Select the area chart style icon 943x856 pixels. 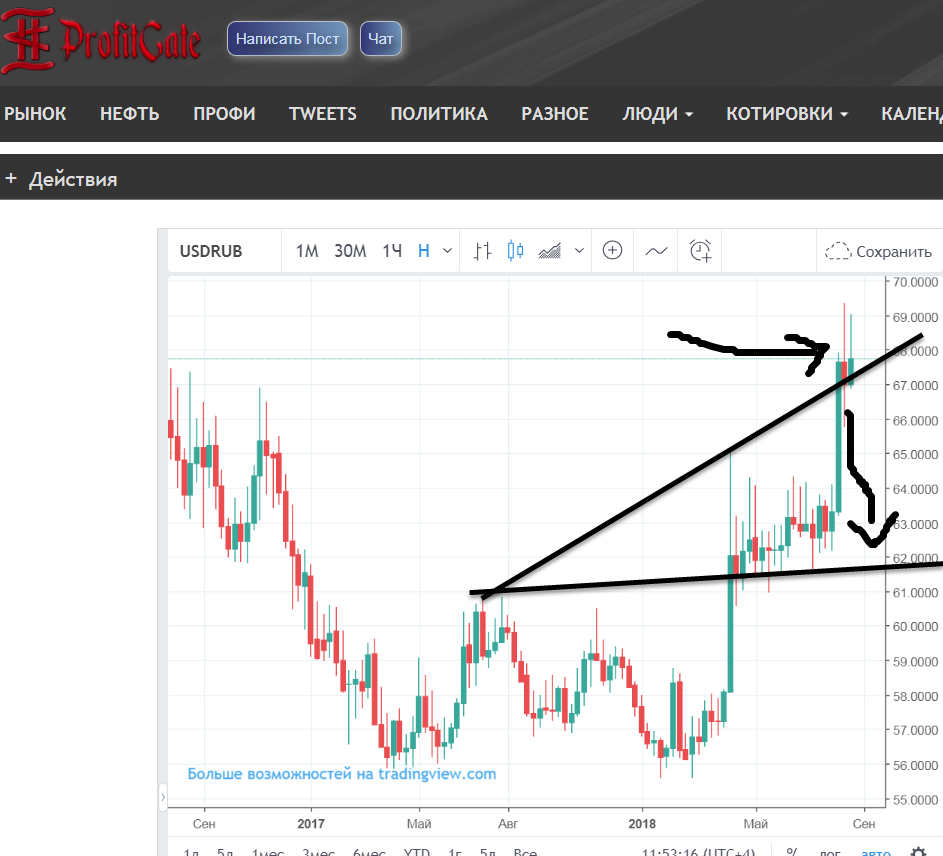coord(550,251)
